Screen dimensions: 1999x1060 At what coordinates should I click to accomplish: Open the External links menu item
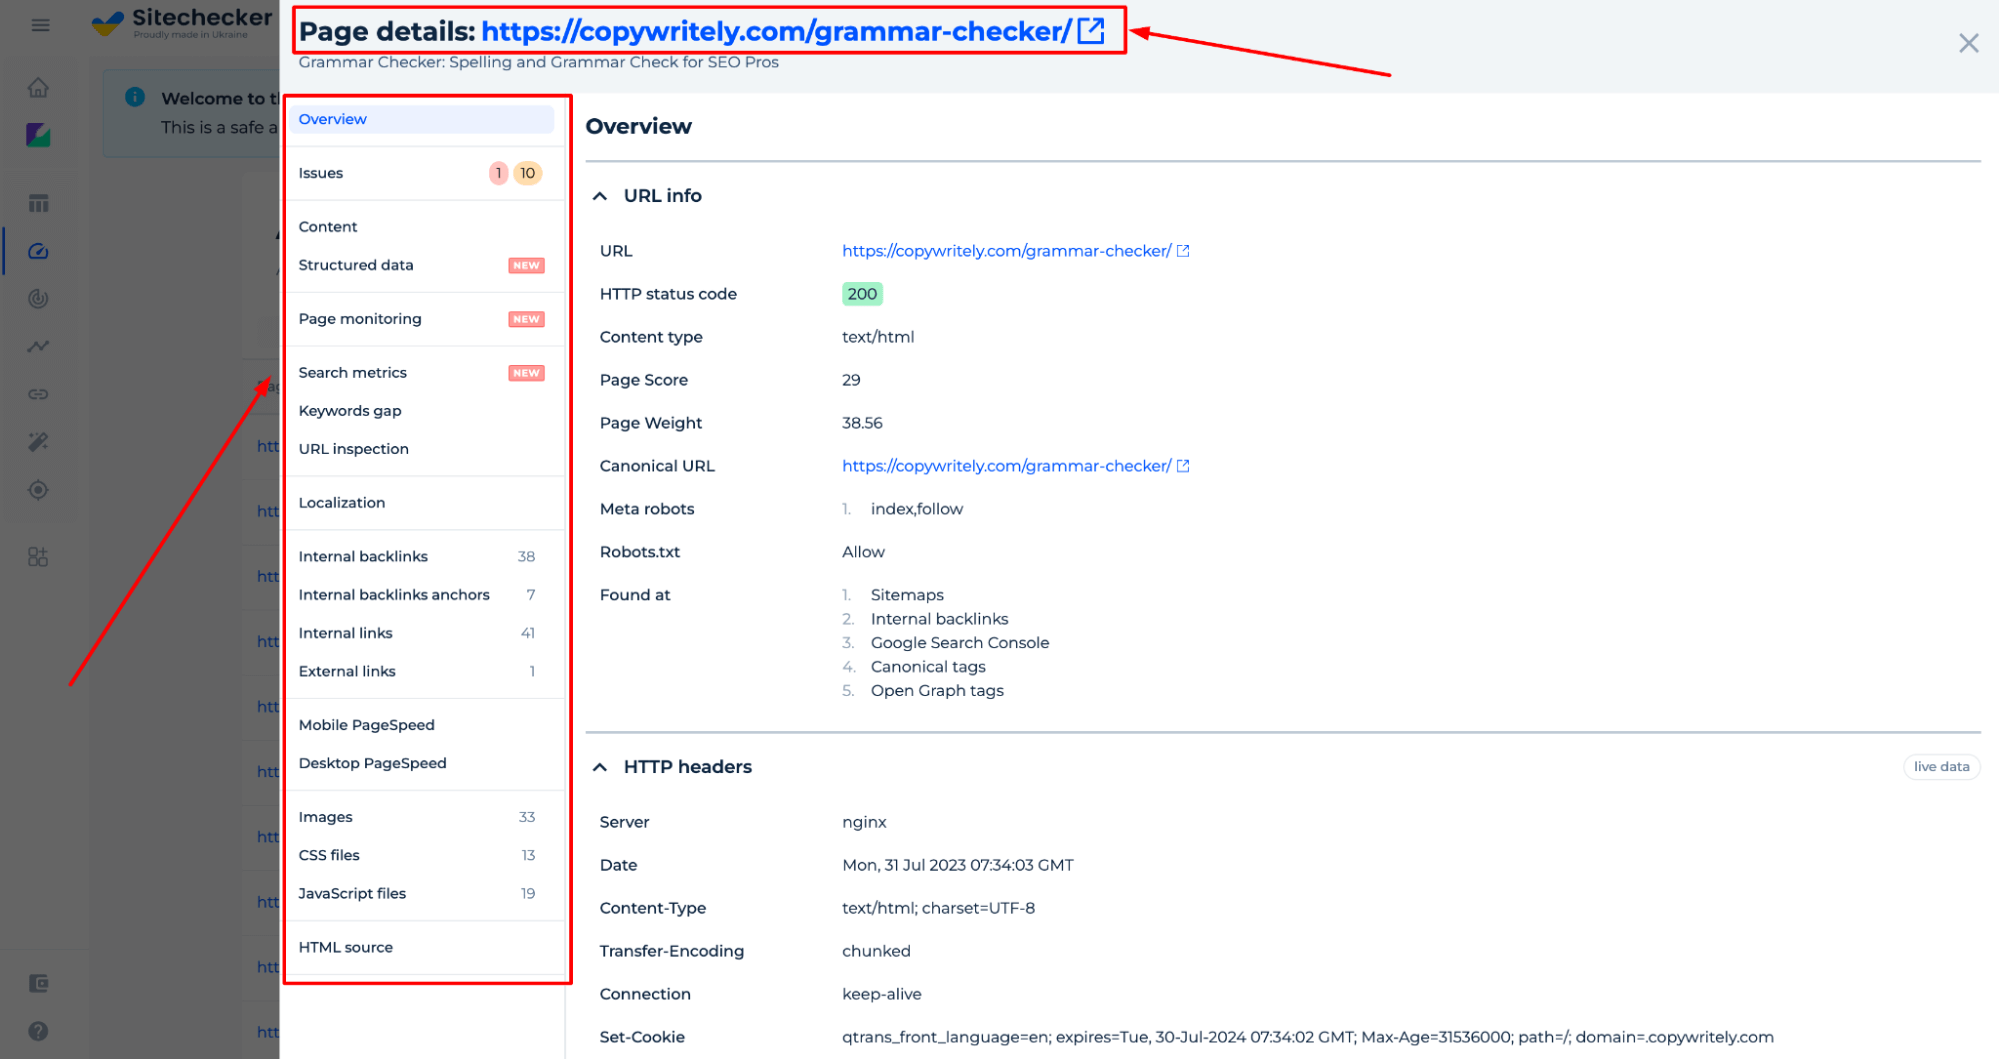point(422,671)
